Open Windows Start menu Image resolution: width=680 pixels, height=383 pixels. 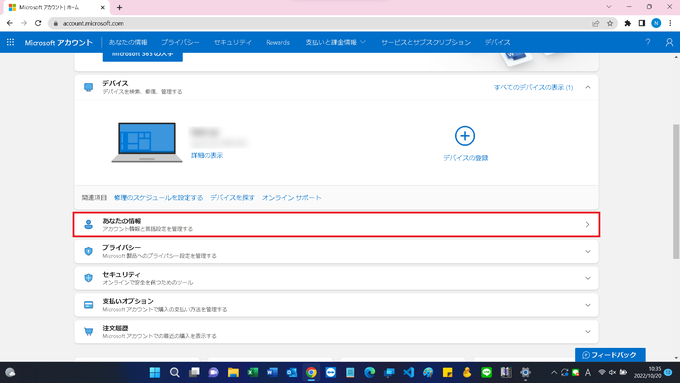[x=155, y=372]
